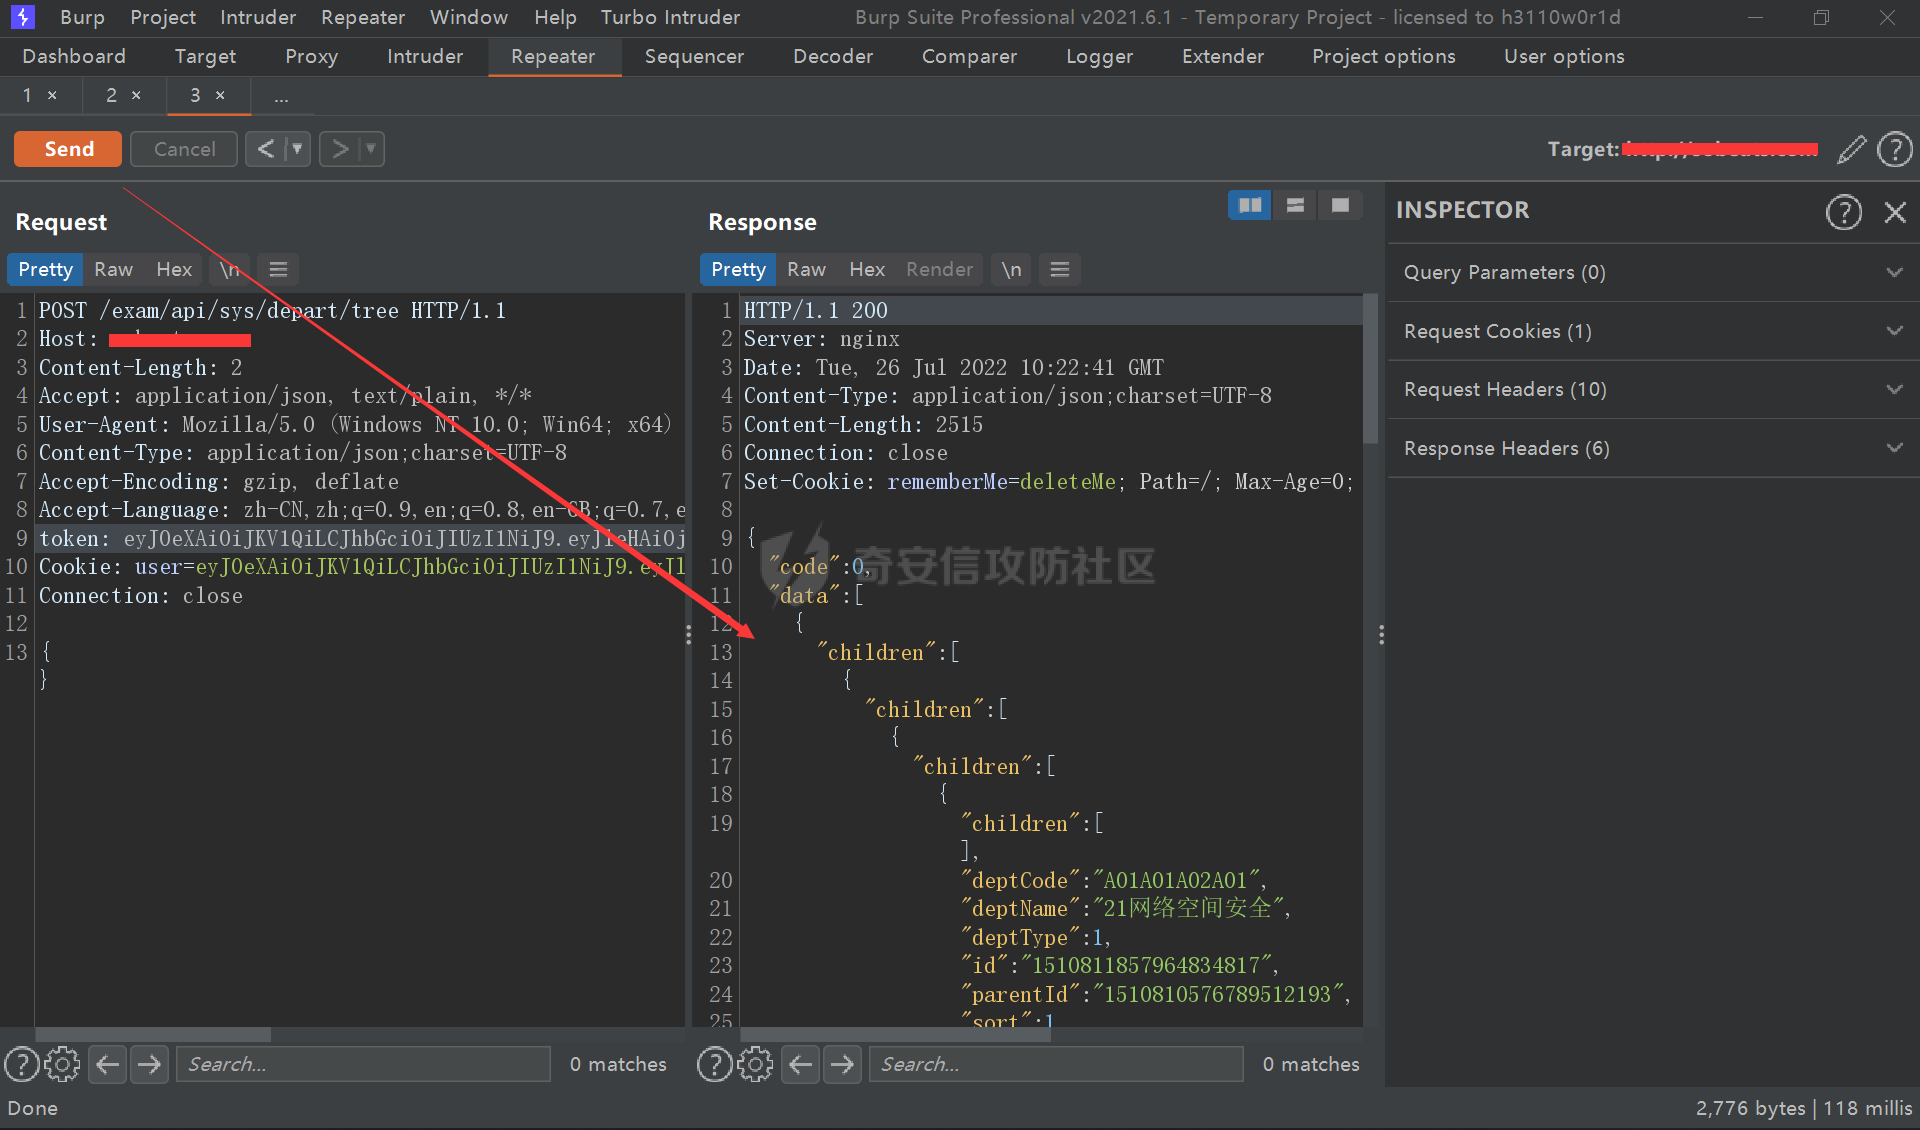1920x1130 pixels.
Task: Click the Burp Suite logo icon
Action: click(22, 17)
